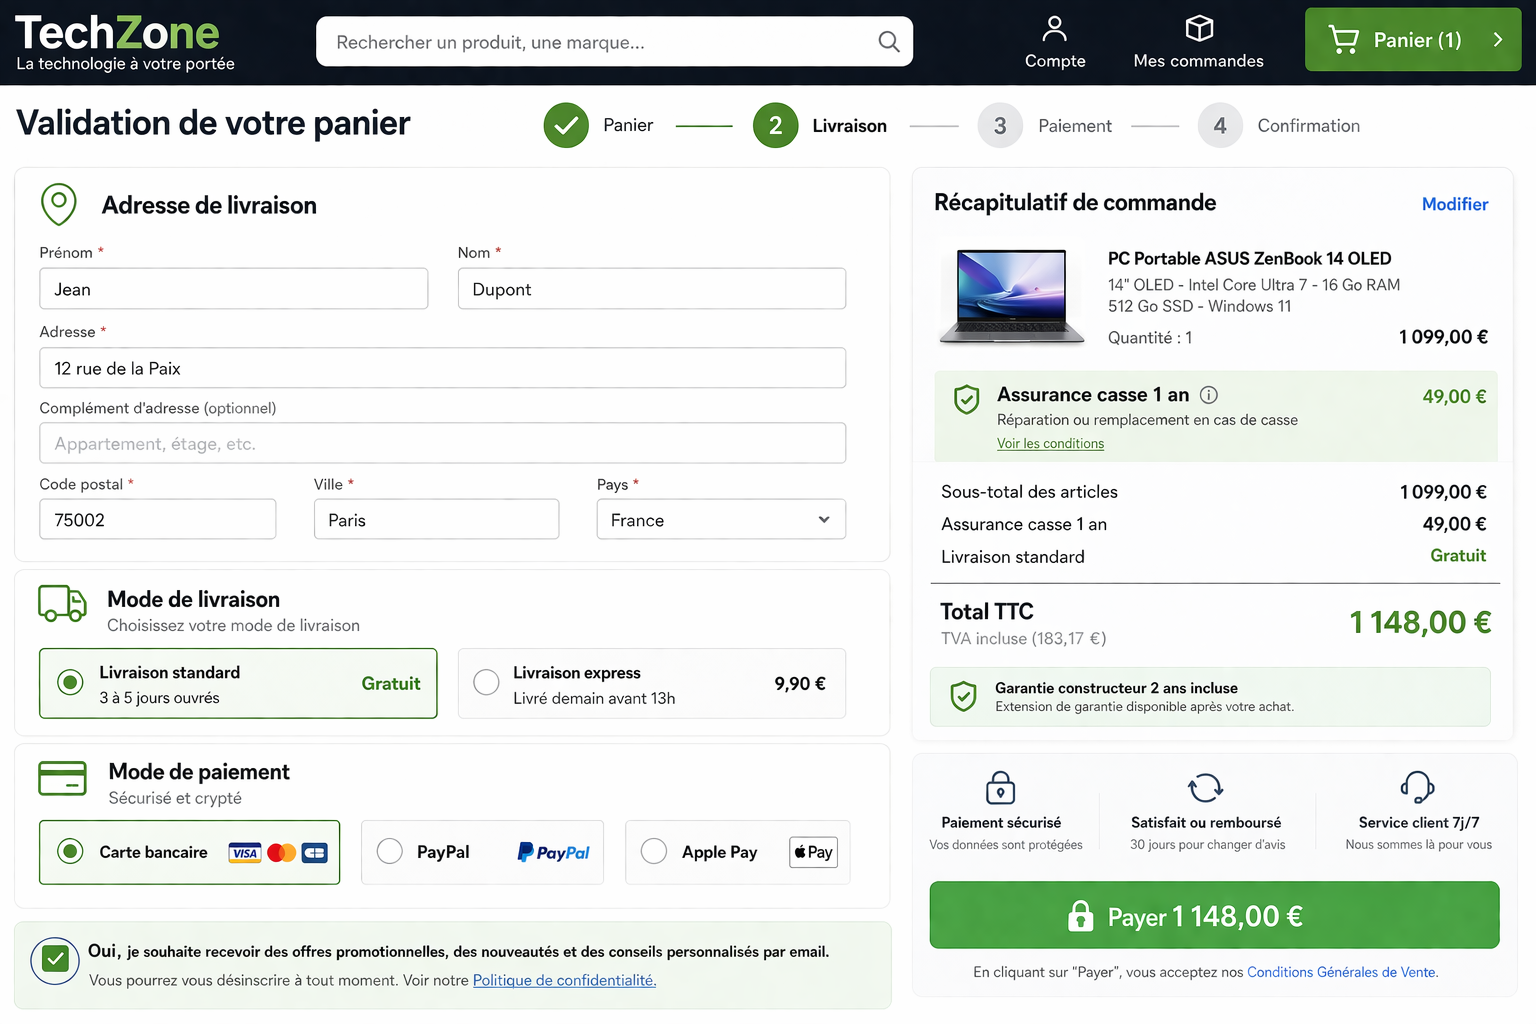Click the ASUS ZenBook product thumbnail
Image resolution: width=1536 pixels, height=1024 pixels.
click(1011, 296)
